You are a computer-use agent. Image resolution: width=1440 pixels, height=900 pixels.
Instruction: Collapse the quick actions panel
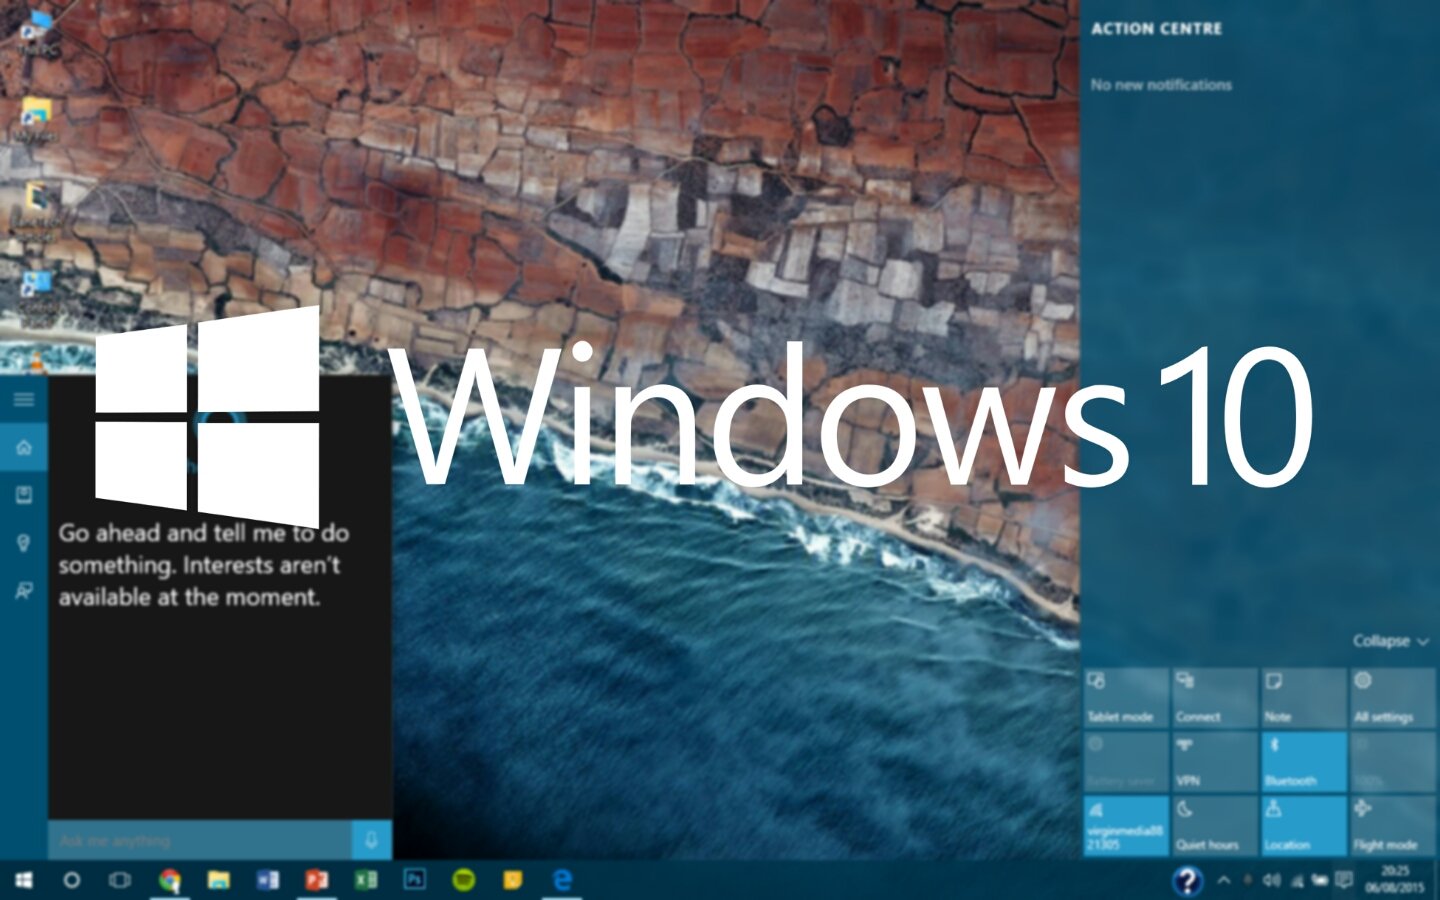pyautogui.click(x=1391, y=641)
